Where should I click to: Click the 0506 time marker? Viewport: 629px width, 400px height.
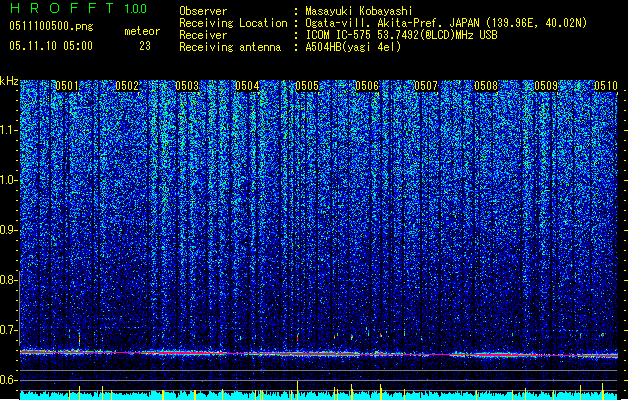point(367,86)
